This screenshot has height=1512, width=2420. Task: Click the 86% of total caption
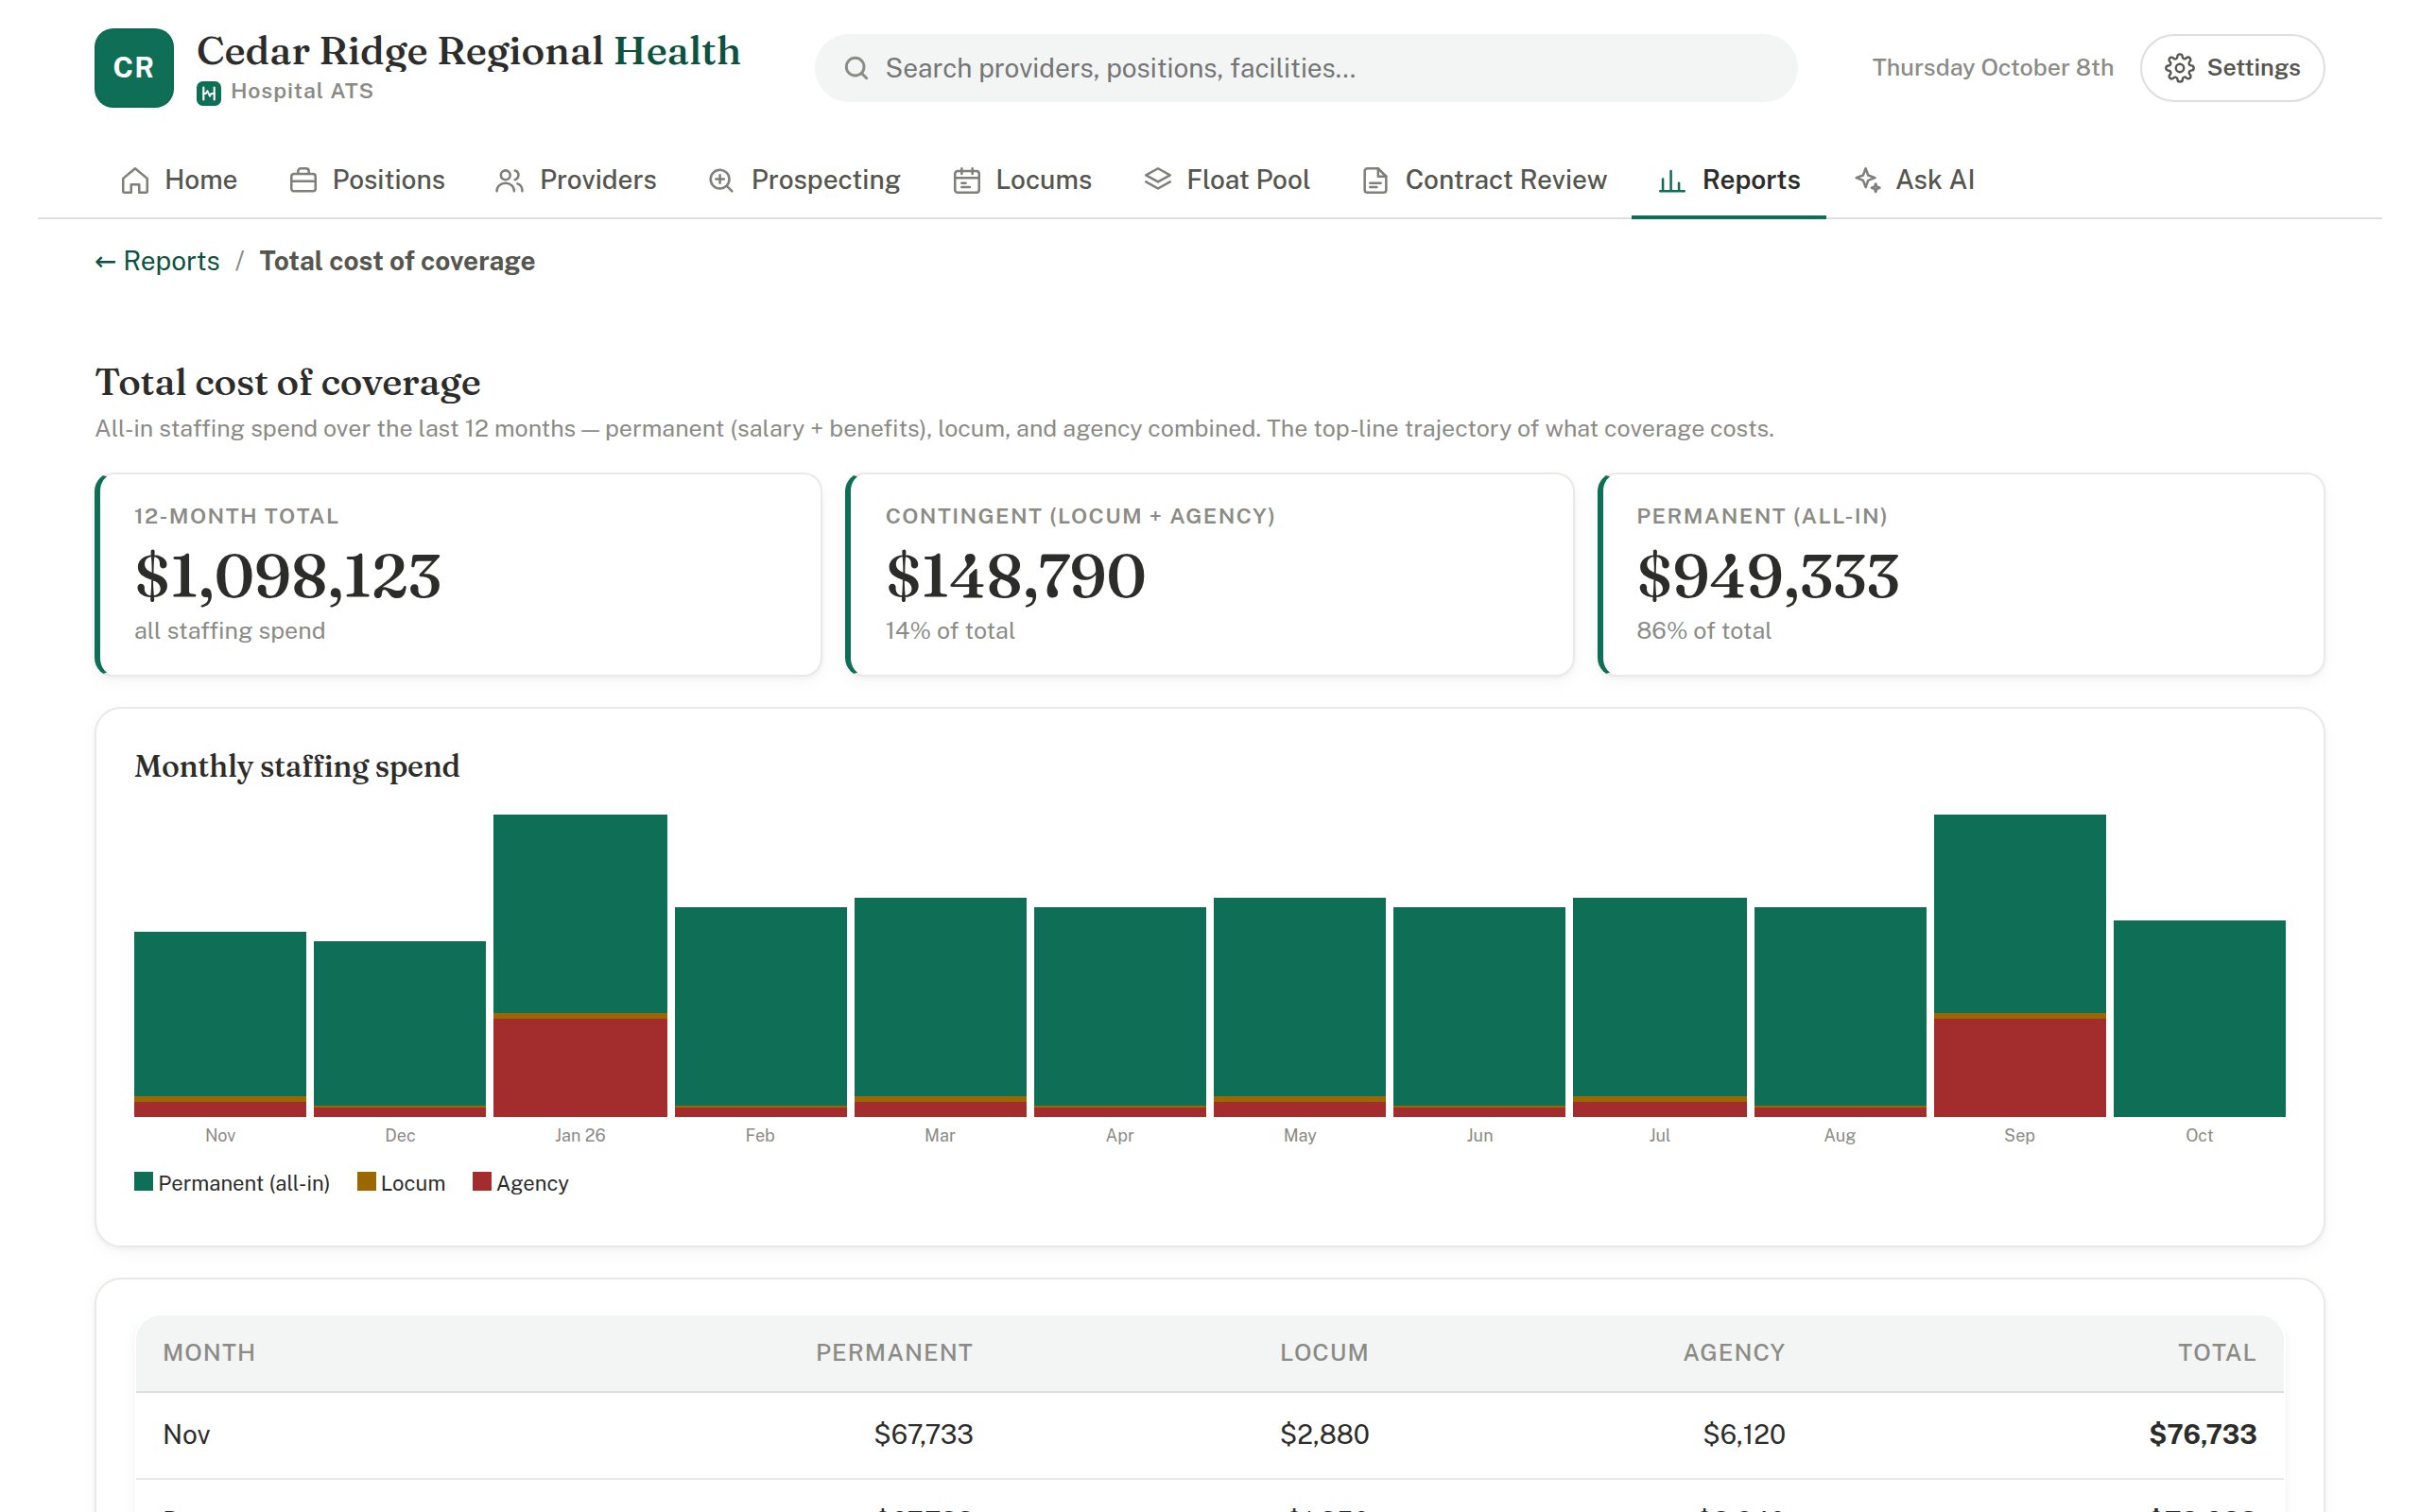click(1703, 631)
